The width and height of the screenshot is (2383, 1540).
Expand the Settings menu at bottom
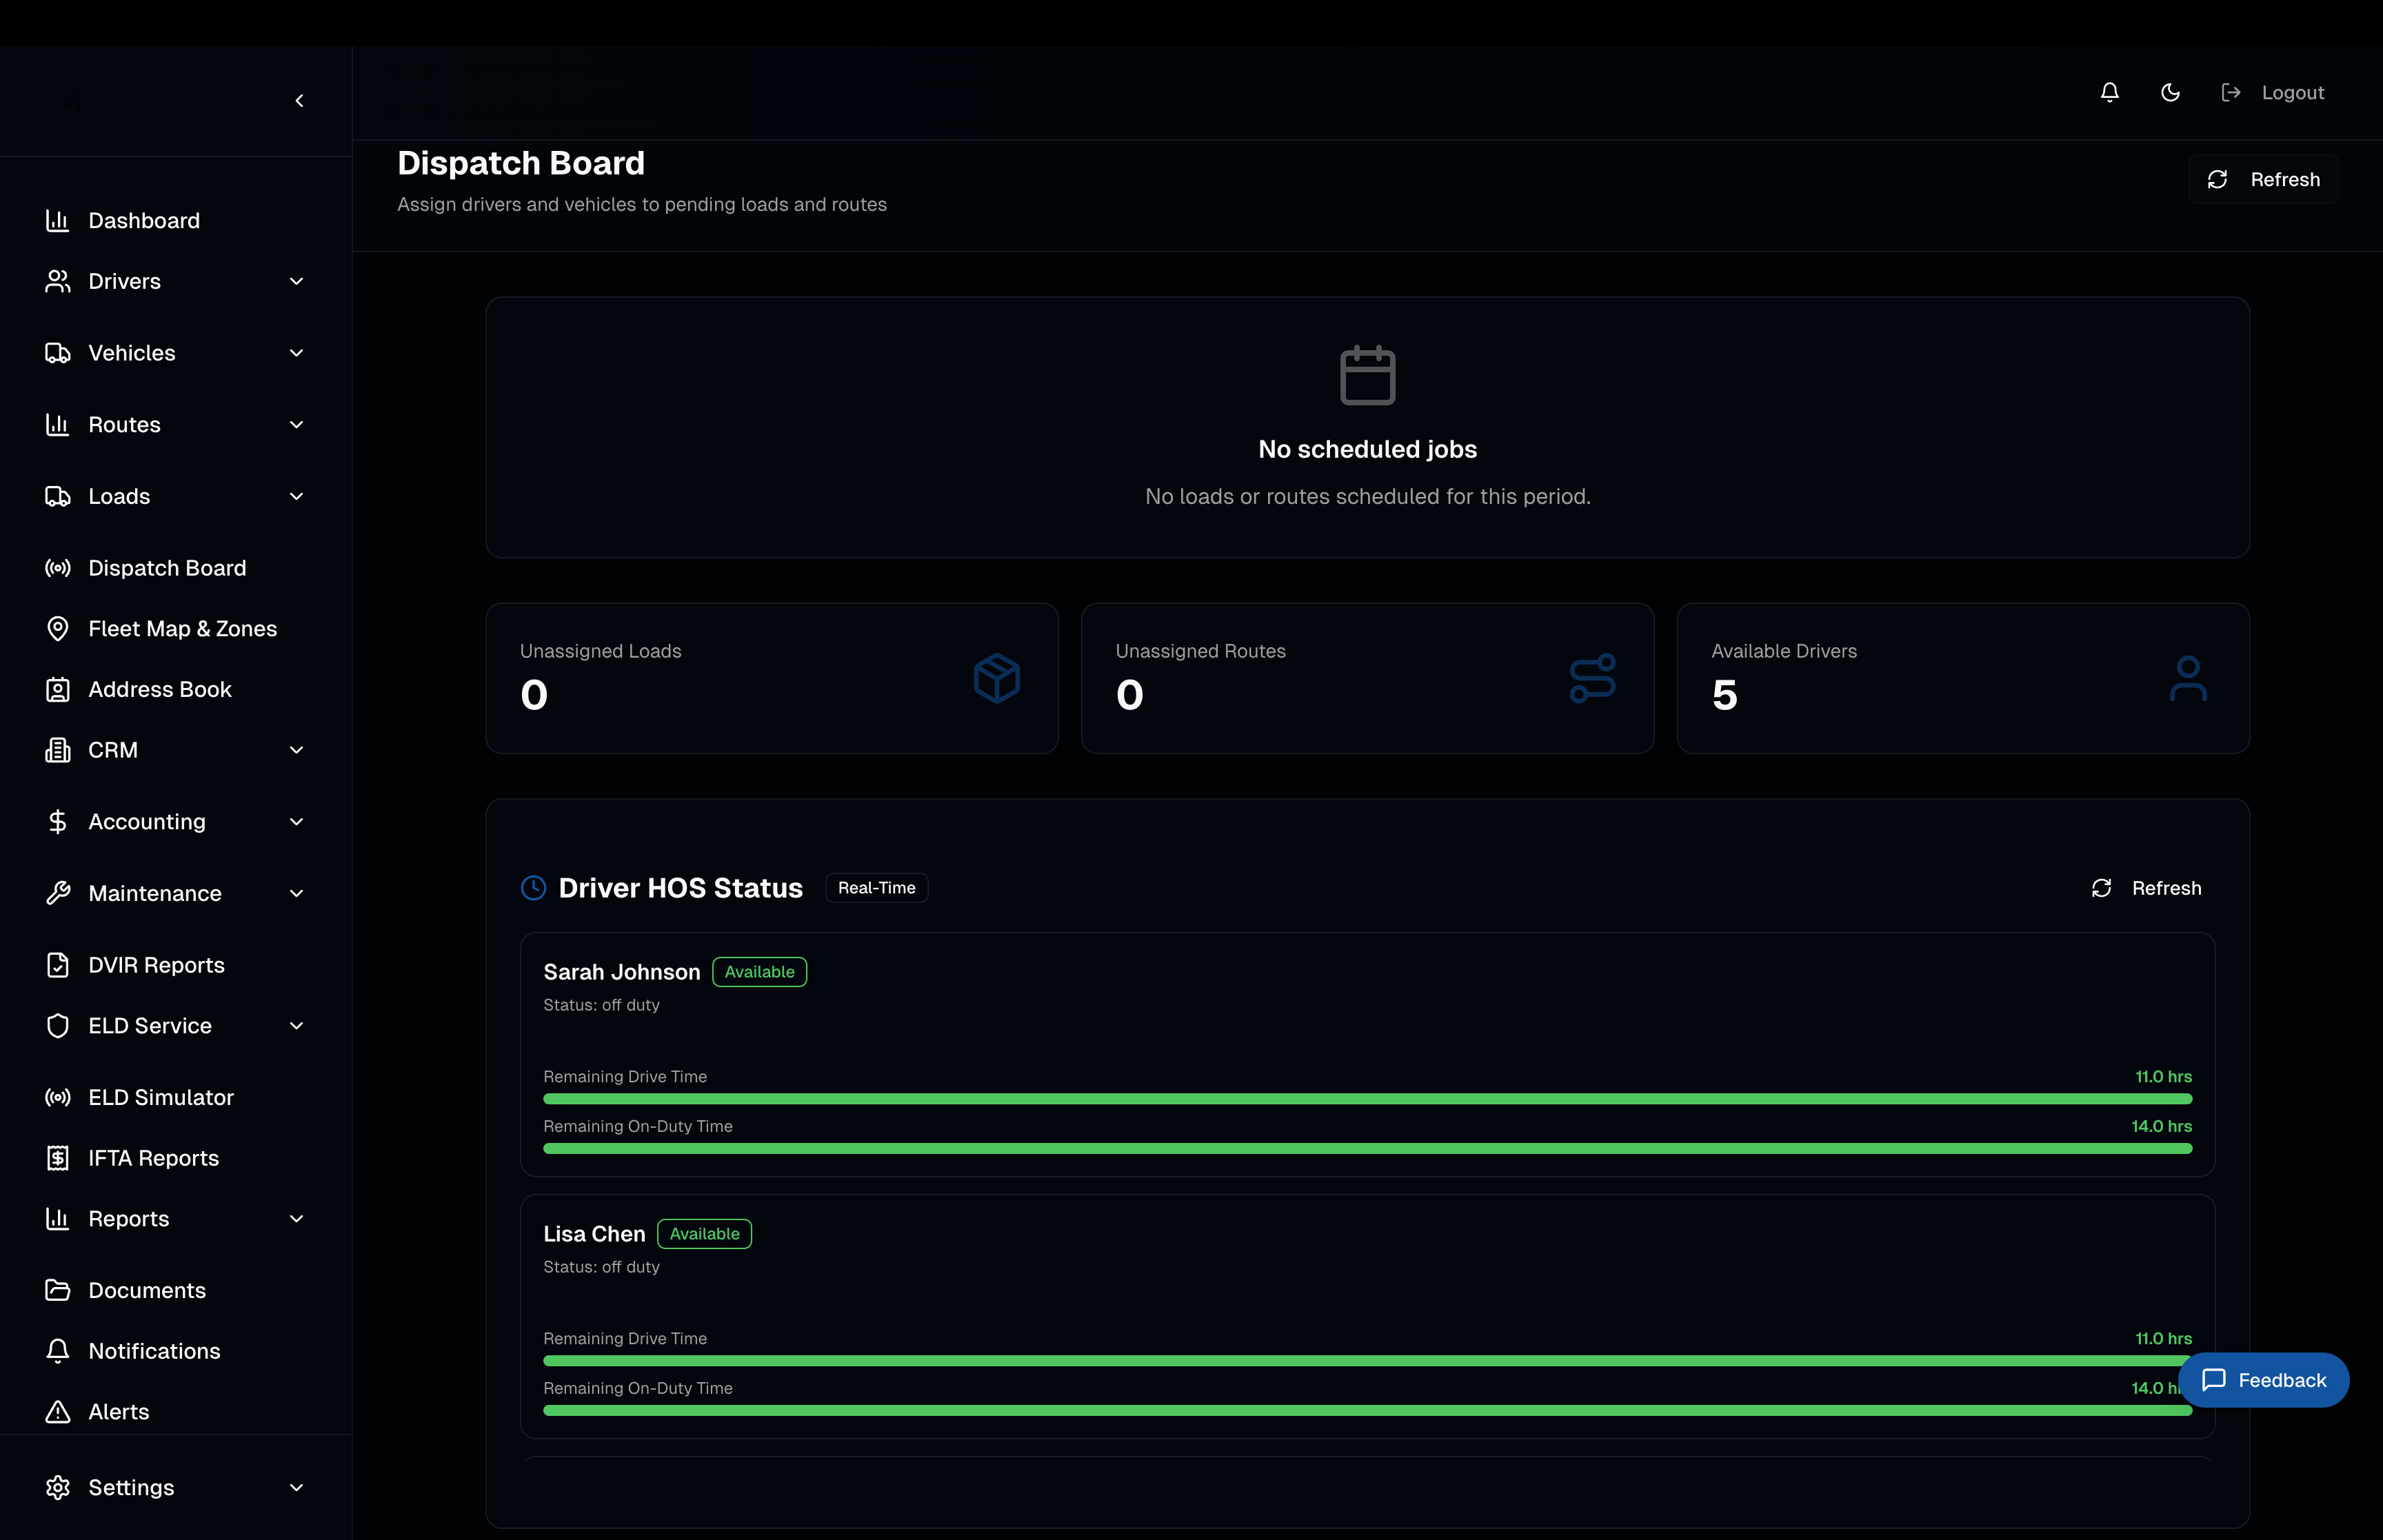click(x=296, y=1488)
